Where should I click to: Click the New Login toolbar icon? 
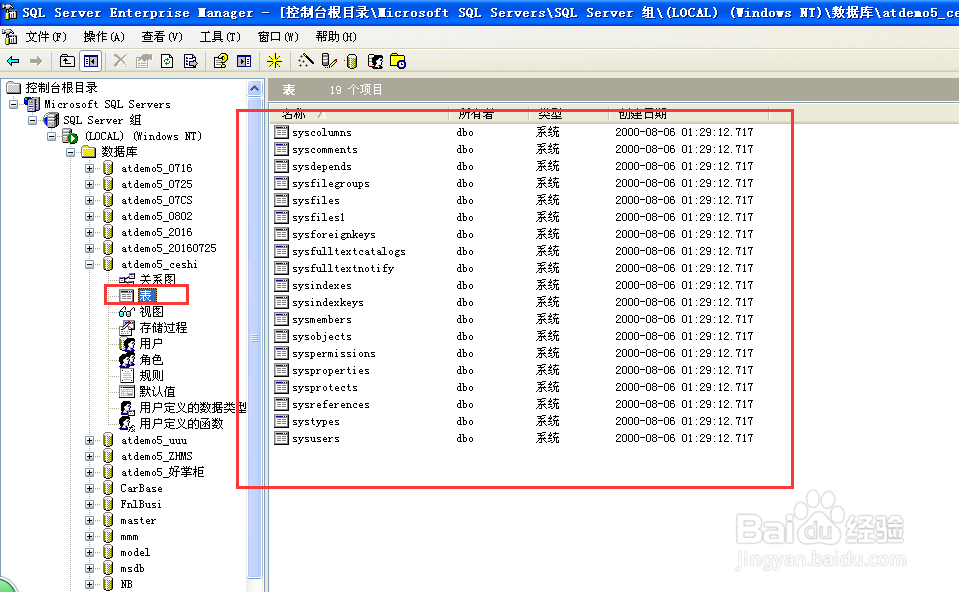[x=375, y=61]
